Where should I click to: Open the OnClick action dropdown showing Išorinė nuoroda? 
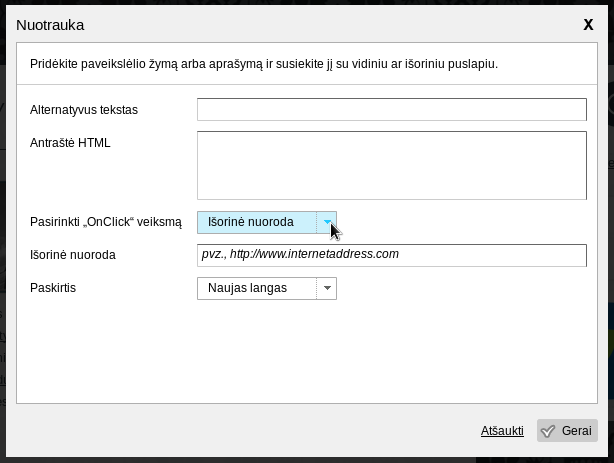257,222
